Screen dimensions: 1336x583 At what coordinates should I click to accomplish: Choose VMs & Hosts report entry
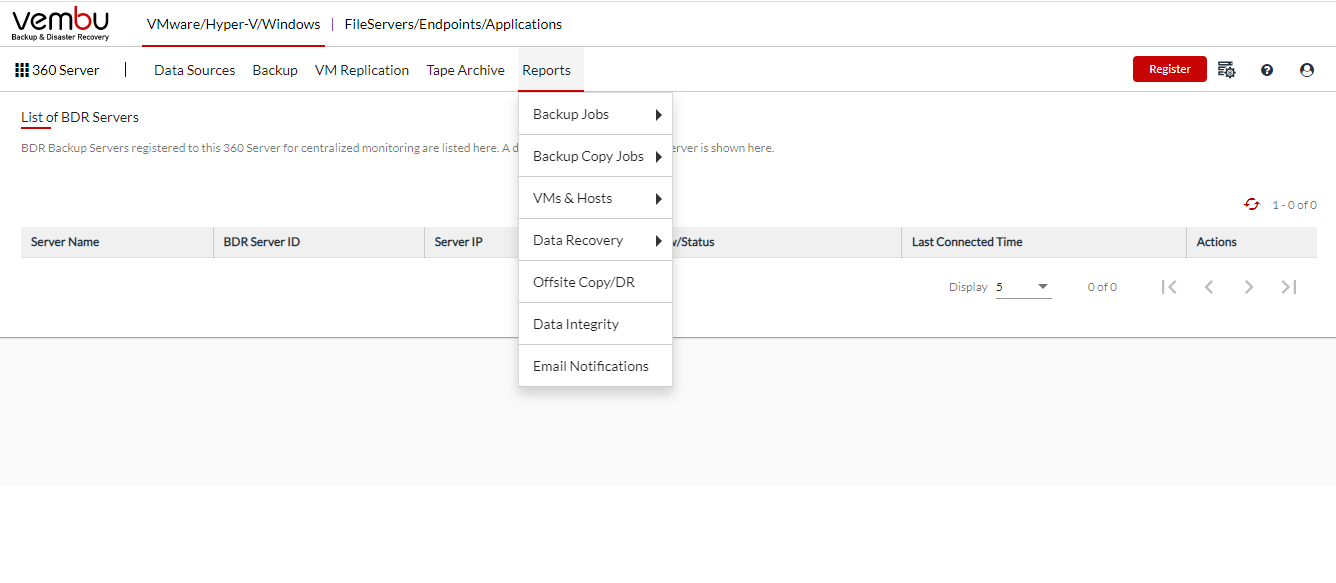[596, 198]
